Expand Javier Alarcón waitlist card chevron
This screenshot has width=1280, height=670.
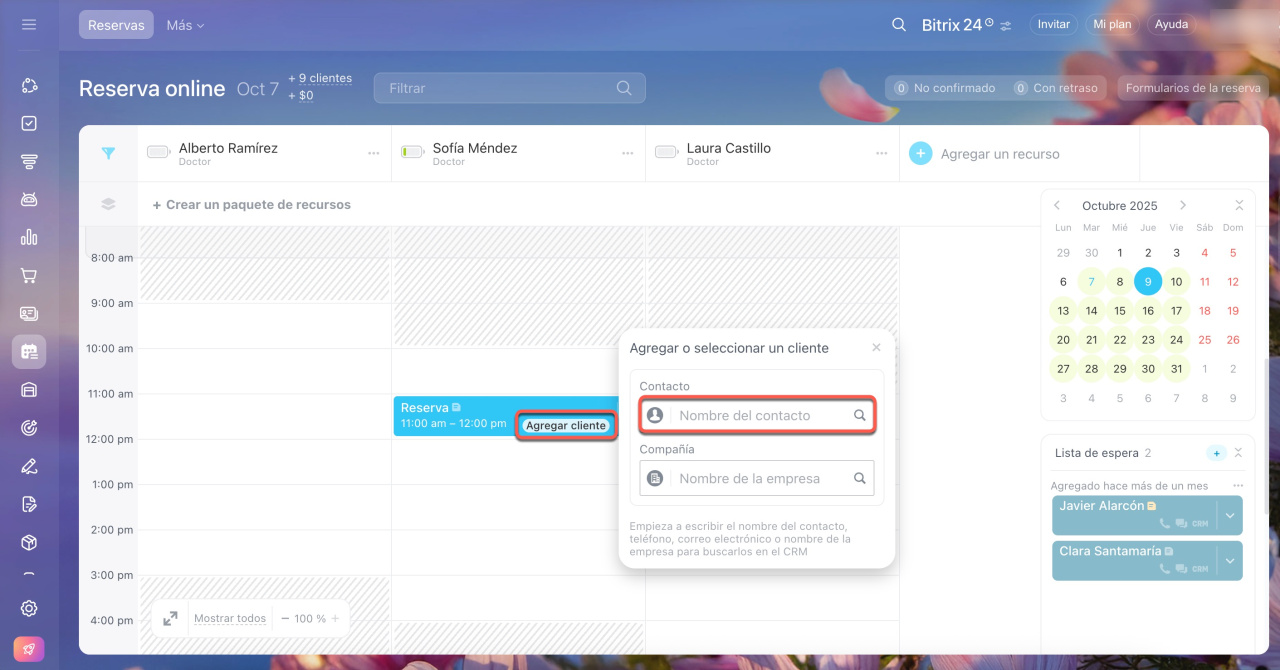point(1230,515)
